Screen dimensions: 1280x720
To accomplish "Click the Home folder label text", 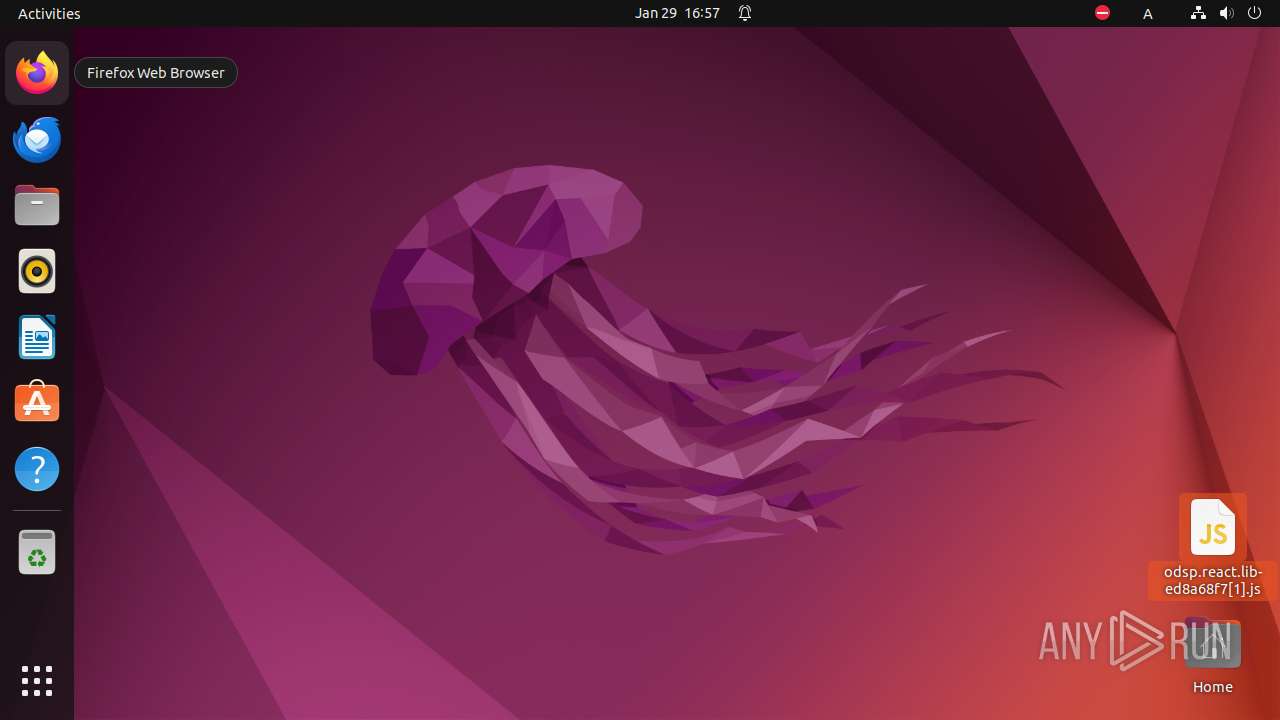I will click(x=1213, y=687).
